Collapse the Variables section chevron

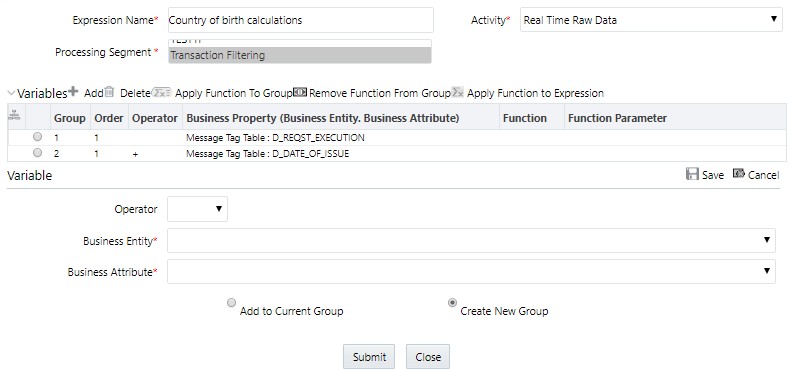tap(11, 94)
